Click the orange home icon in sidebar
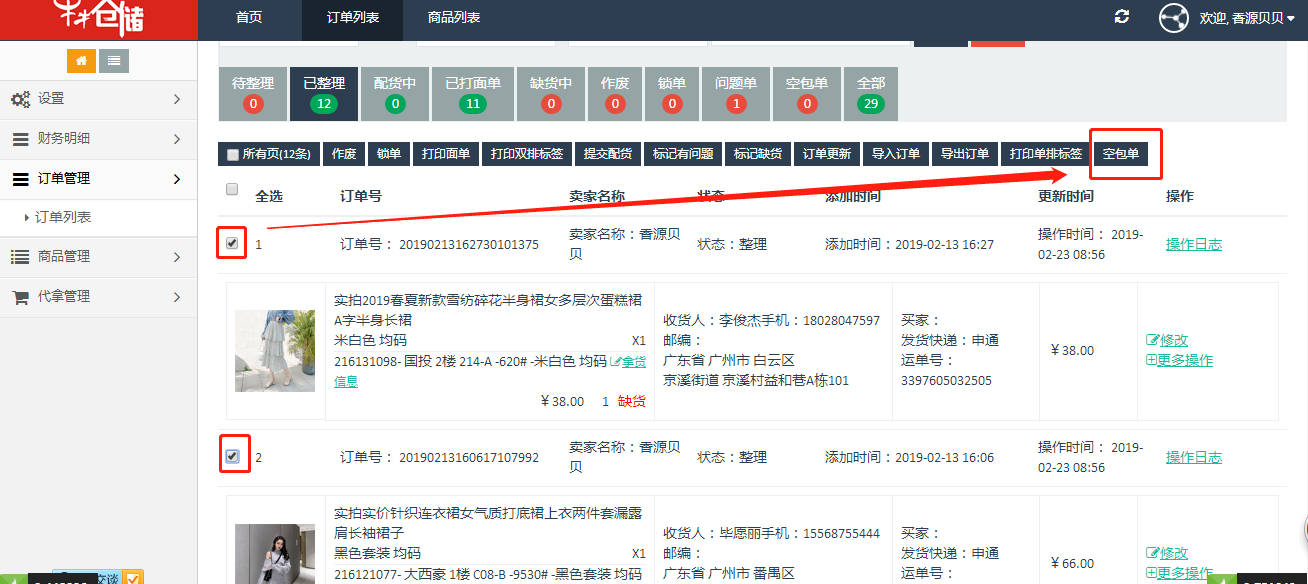The image size is (1308, 584). tap(81, 60)
